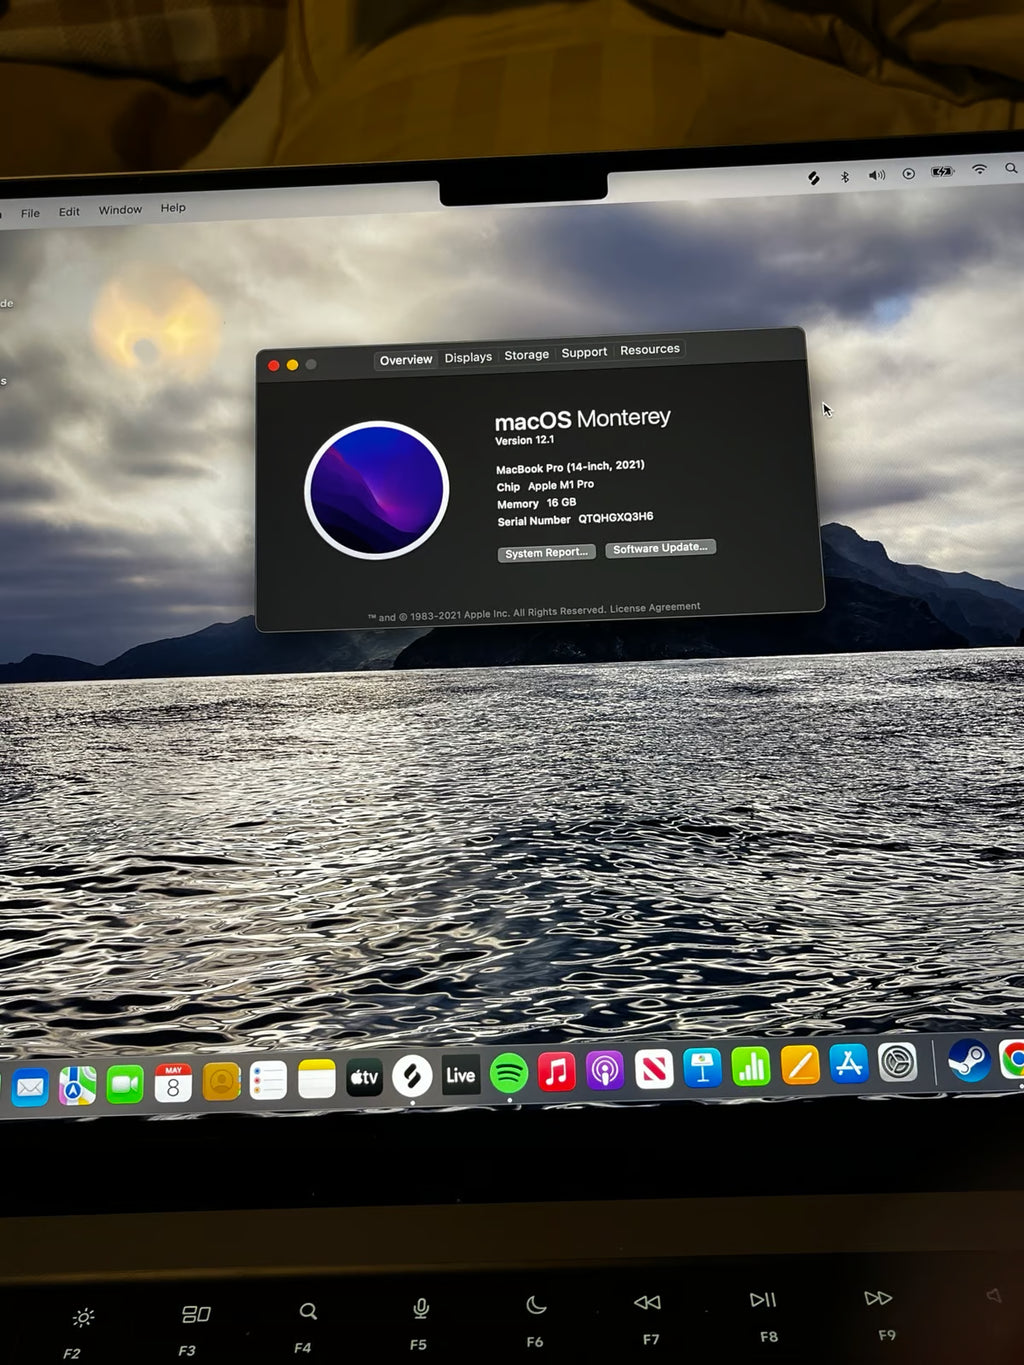Show the battery status menu

click(941, 171)
